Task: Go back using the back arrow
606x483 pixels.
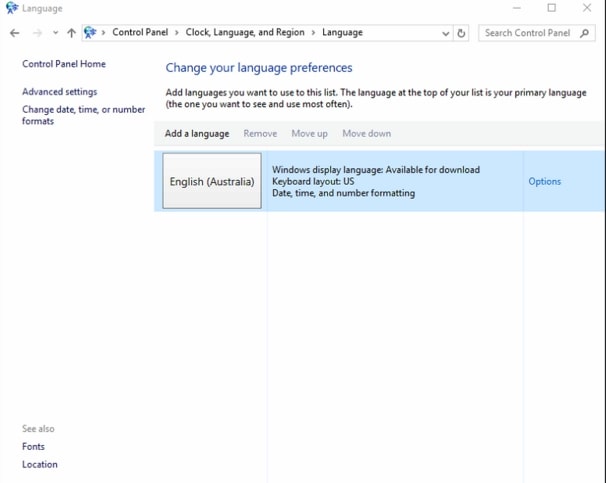Action: [x=14, y=33]
